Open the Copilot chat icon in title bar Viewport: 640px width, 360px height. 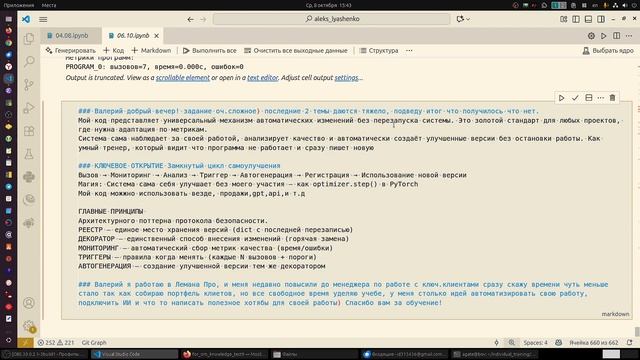tap(460, 19)
